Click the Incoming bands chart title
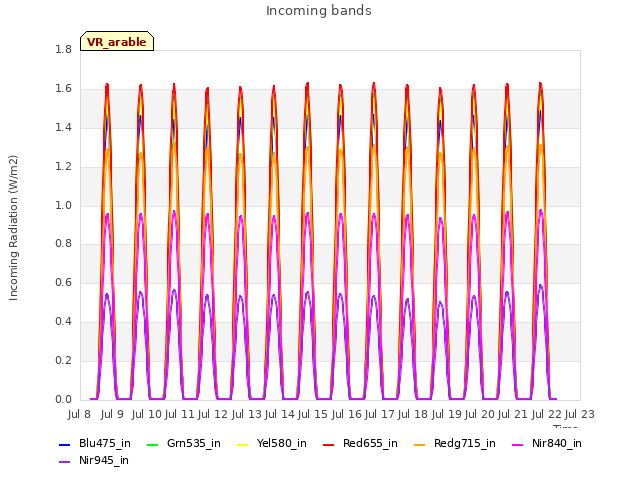The width and height of the screenshot is (640, 480). coord(319,11)
